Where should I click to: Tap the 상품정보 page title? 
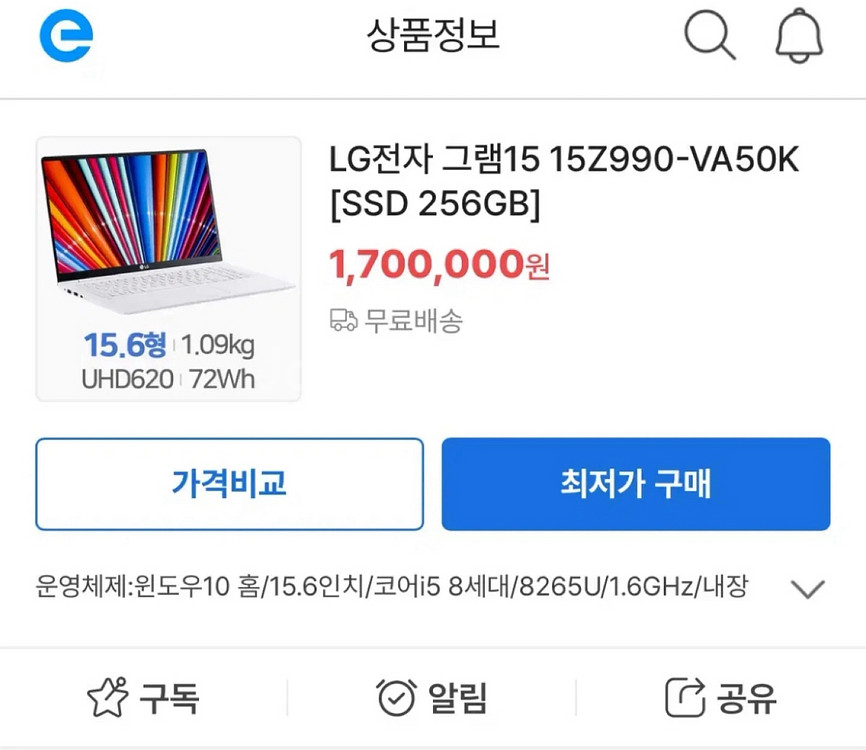tap(433, 35)
